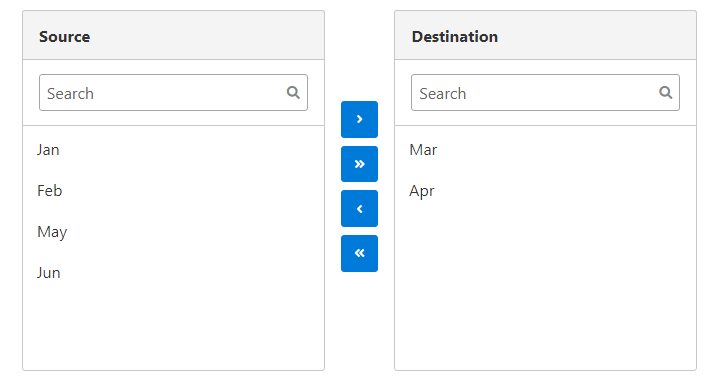
Task: Click the move selected left arrow button
Action: [x=359, y=209]
